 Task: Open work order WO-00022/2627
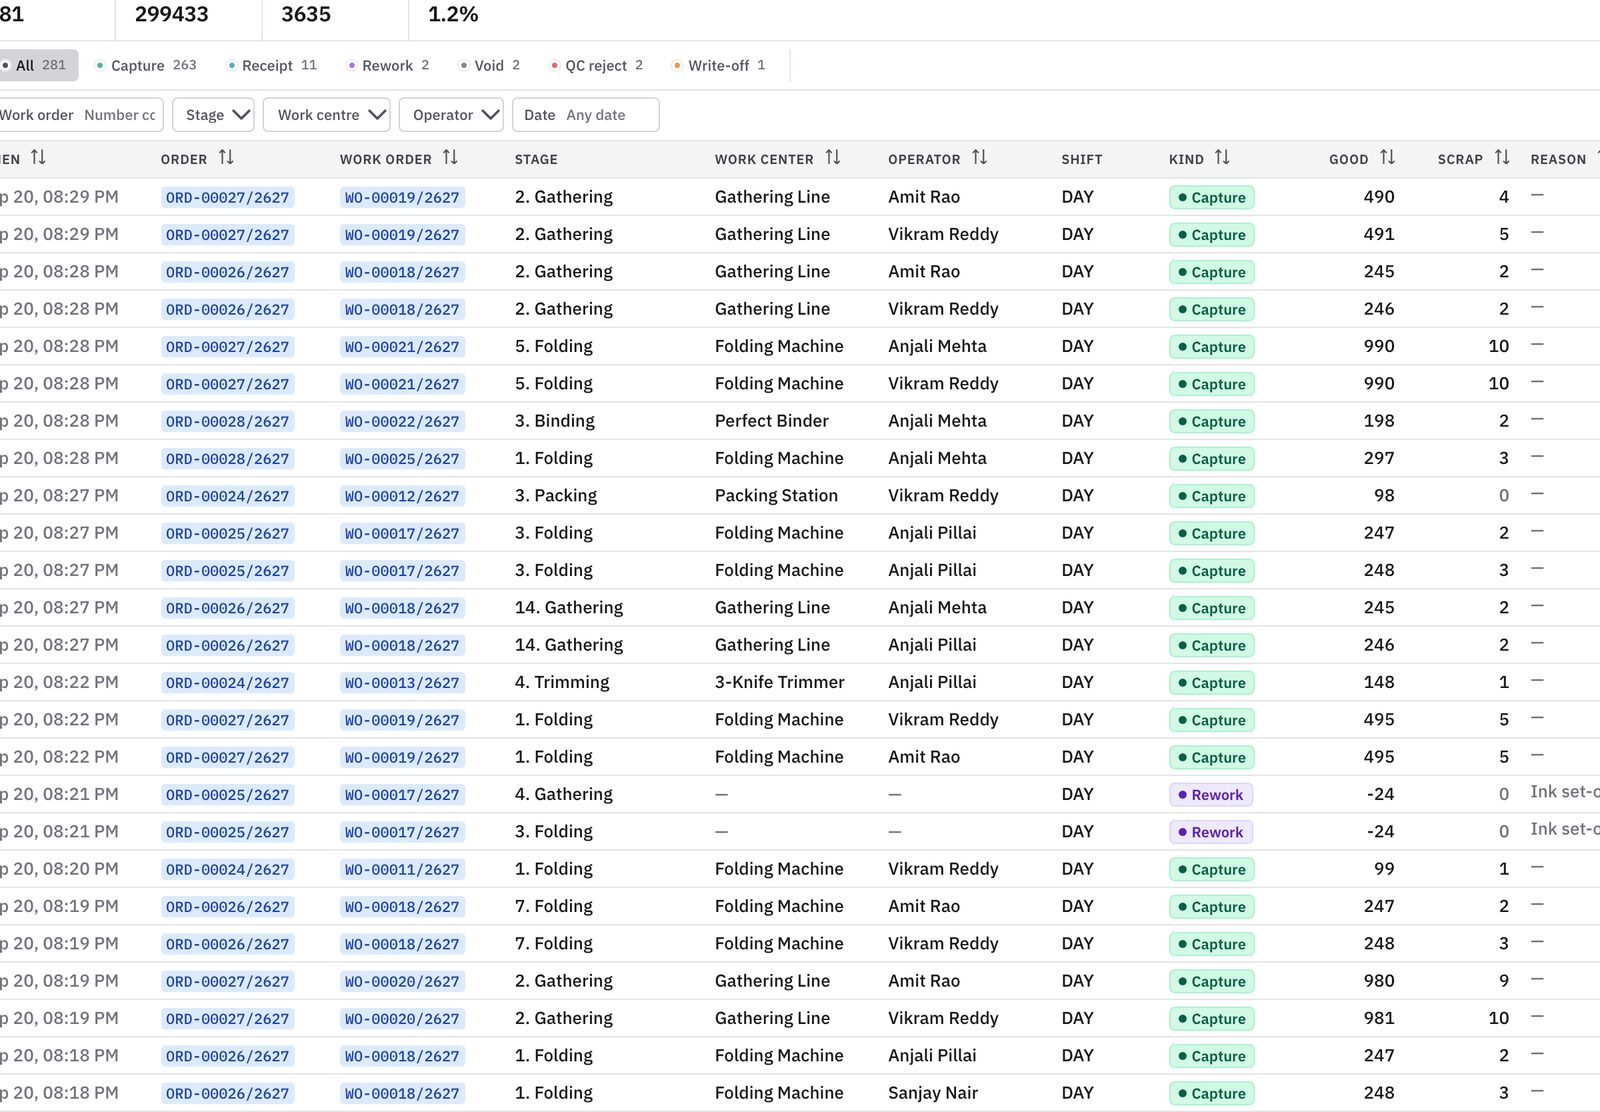[x=402, y=422]
